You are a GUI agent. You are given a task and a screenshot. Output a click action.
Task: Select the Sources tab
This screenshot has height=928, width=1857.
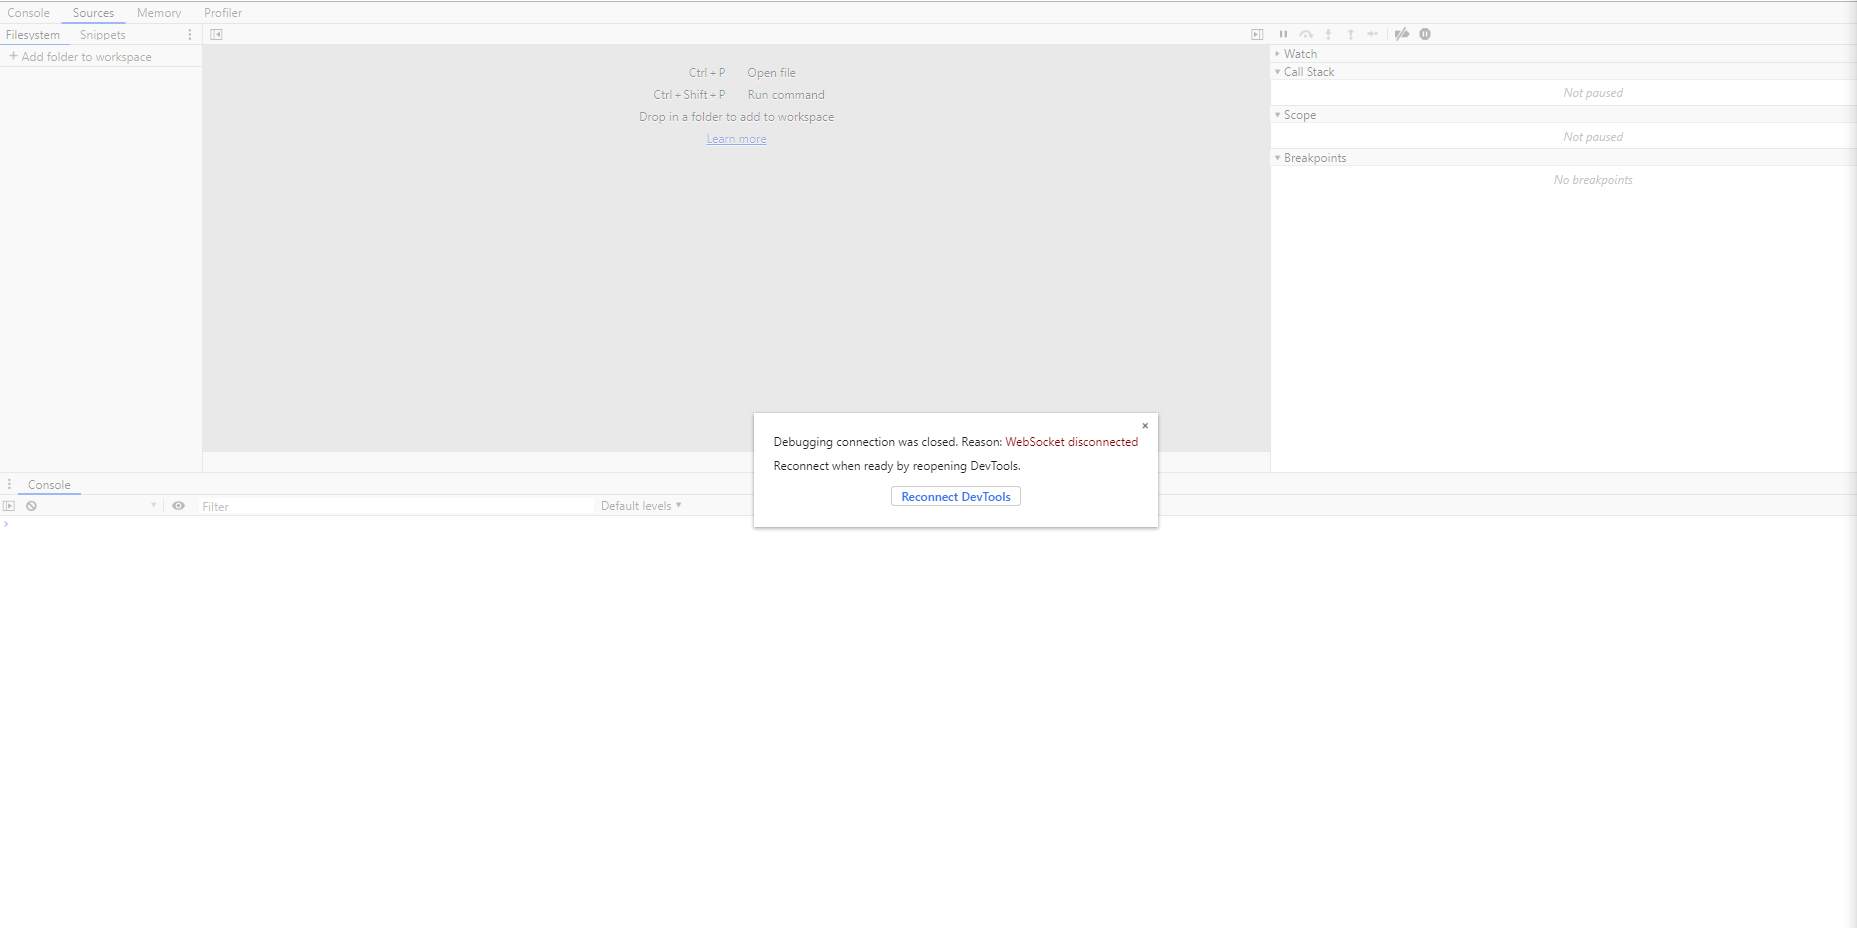point(93,13)
